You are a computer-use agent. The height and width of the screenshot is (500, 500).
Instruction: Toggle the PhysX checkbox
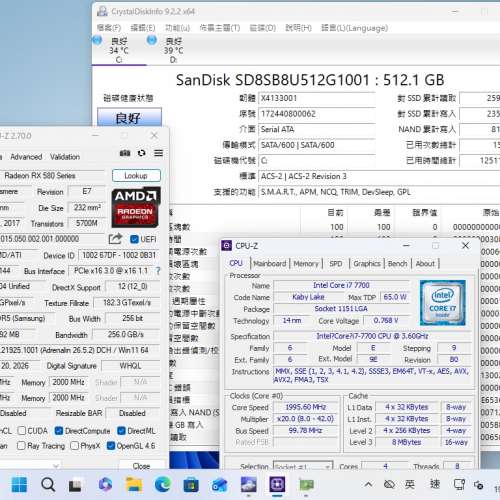coord(75,446)
